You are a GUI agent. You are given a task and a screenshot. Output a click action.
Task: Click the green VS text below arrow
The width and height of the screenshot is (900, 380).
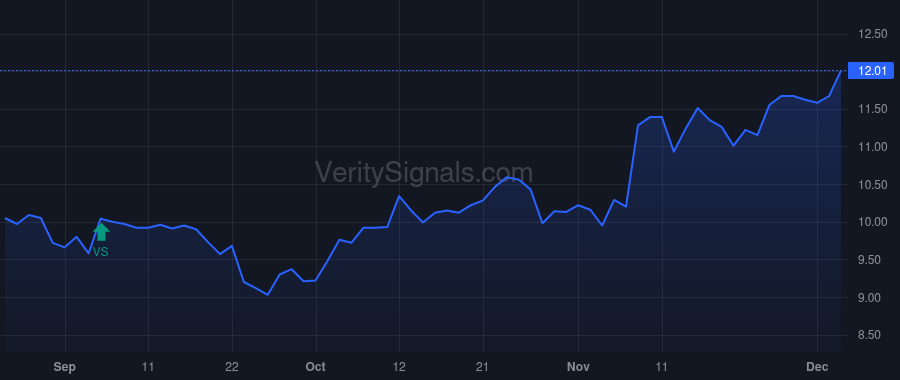[x=100, y=251]
